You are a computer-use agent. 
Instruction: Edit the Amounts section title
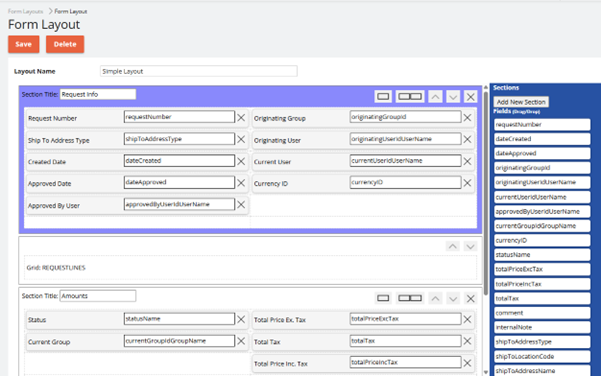[98, 296]
